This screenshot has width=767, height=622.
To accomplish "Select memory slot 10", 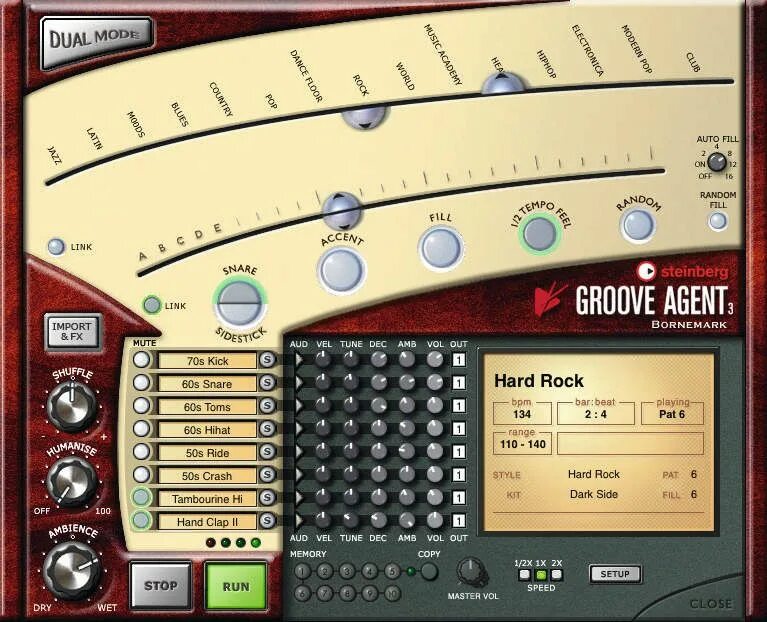I will (x=392, y=594).
